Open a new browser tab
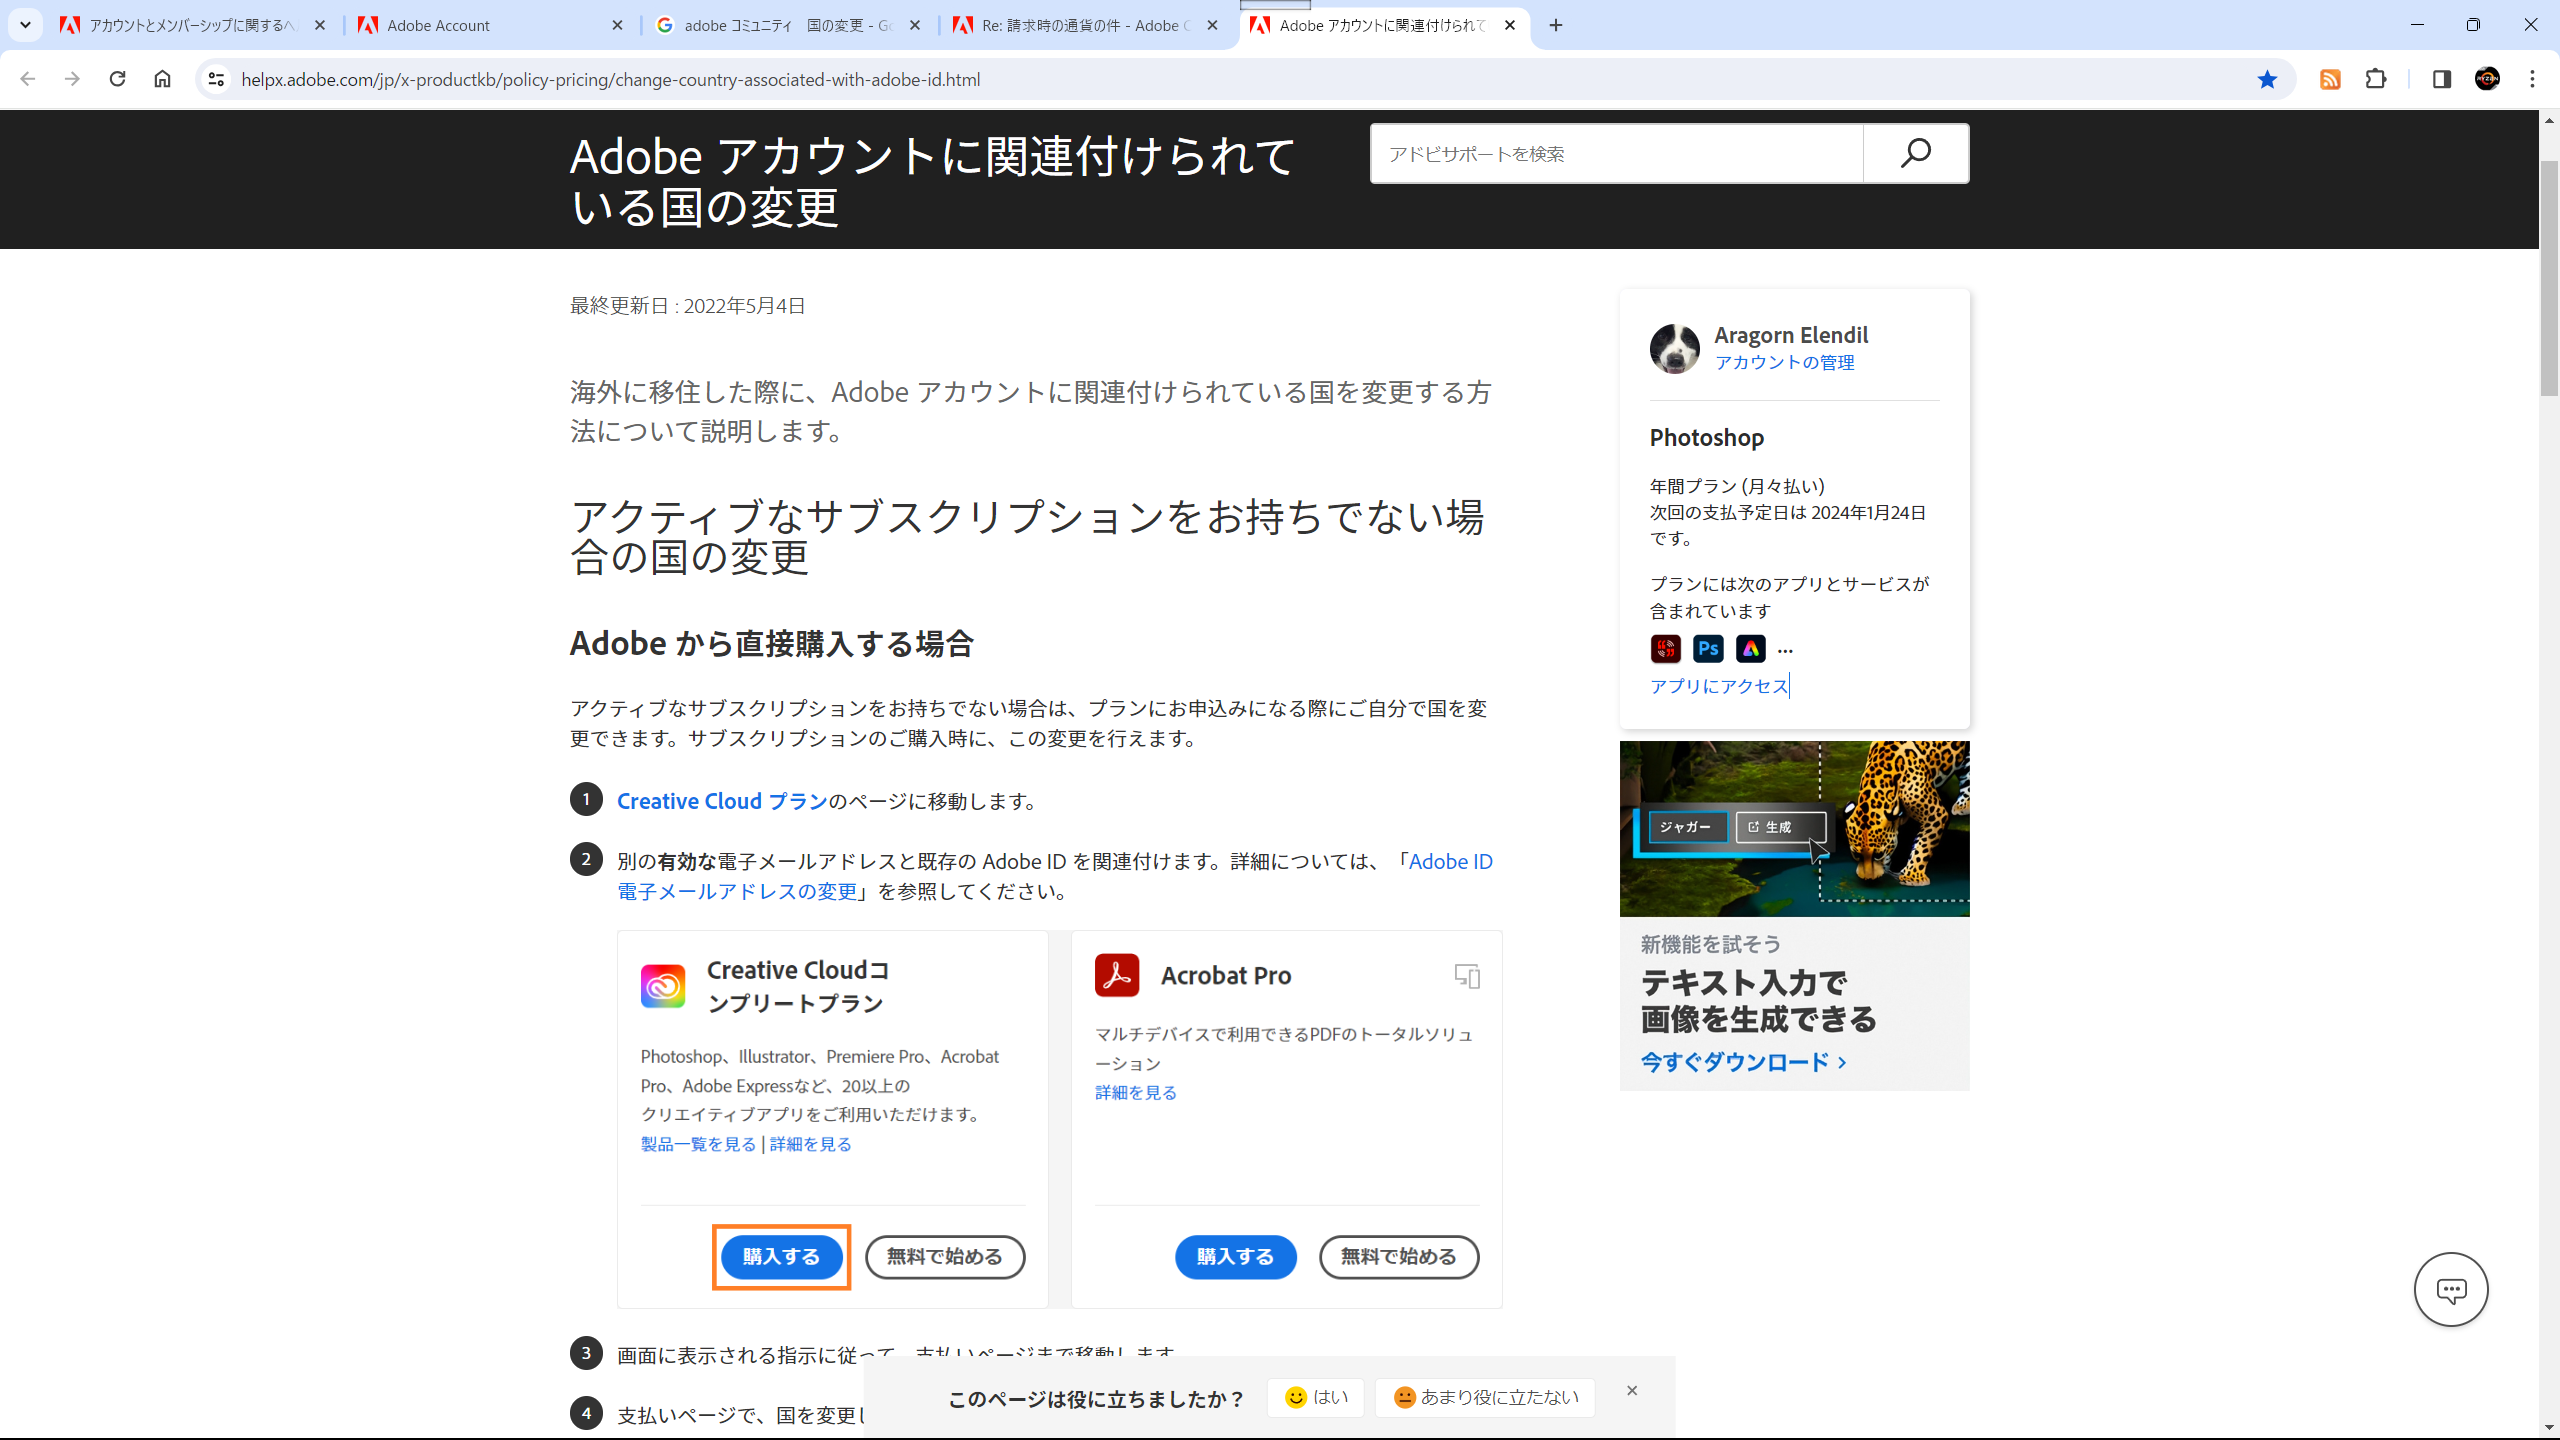2560x1440 pixels. (1556, 25)
